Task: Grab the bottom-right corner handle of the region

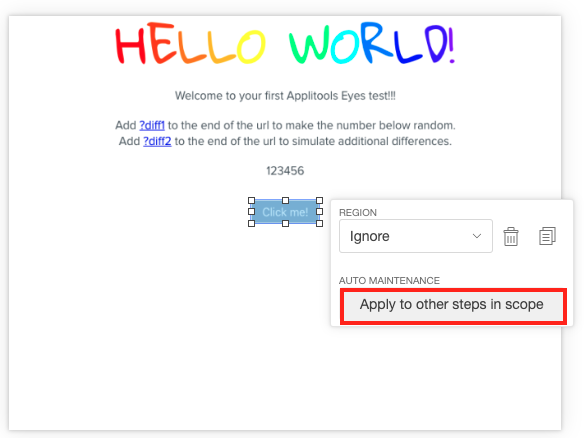Action: pyautogui.click(x=320, y=223)
